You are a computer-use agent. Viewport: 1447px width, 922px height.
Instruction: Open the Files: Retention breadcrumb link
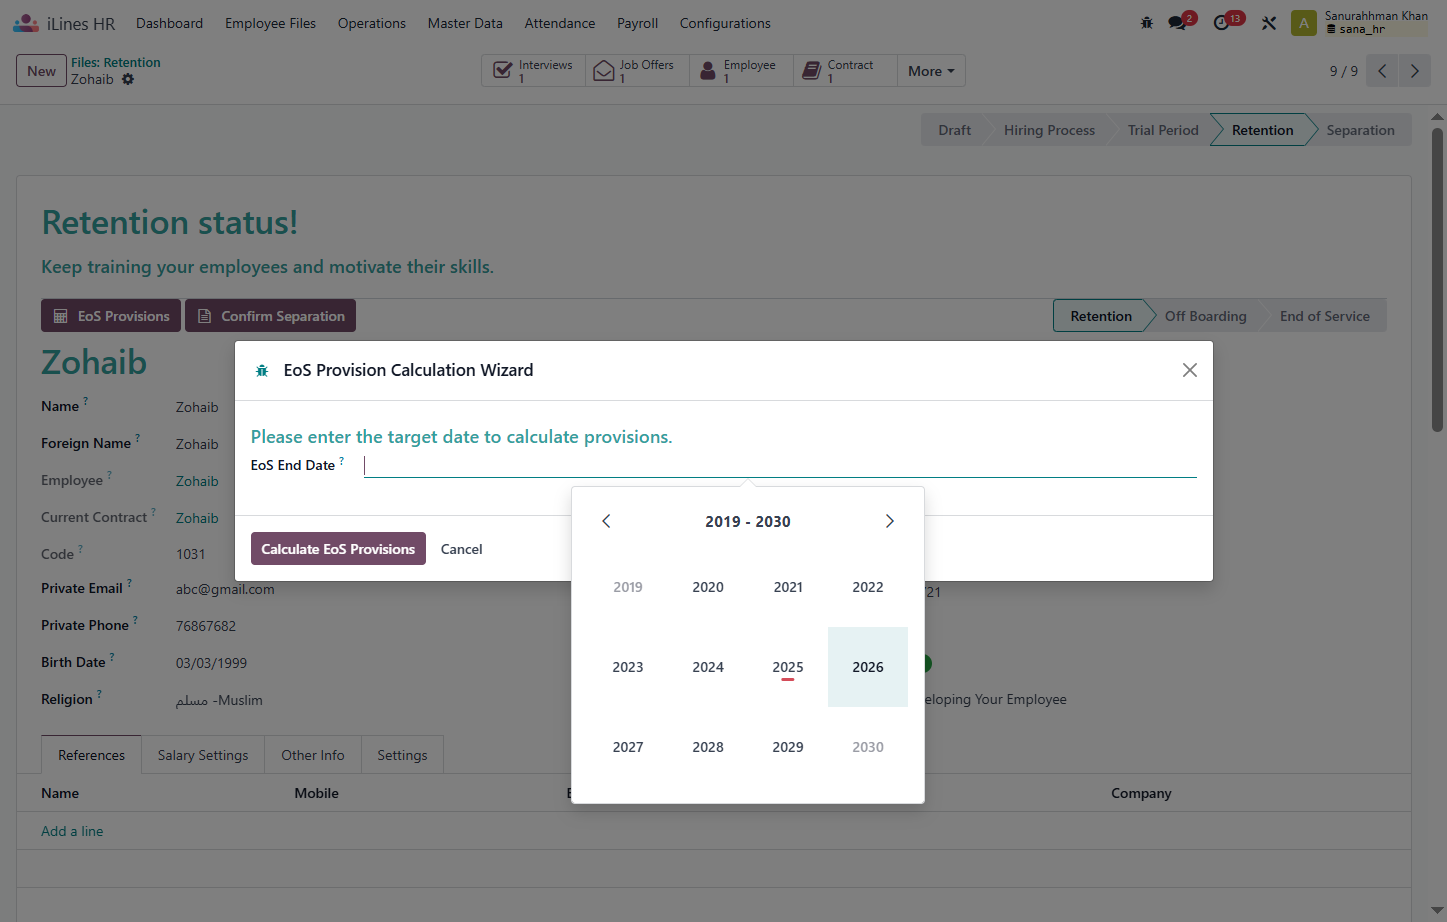coord(116,62)
